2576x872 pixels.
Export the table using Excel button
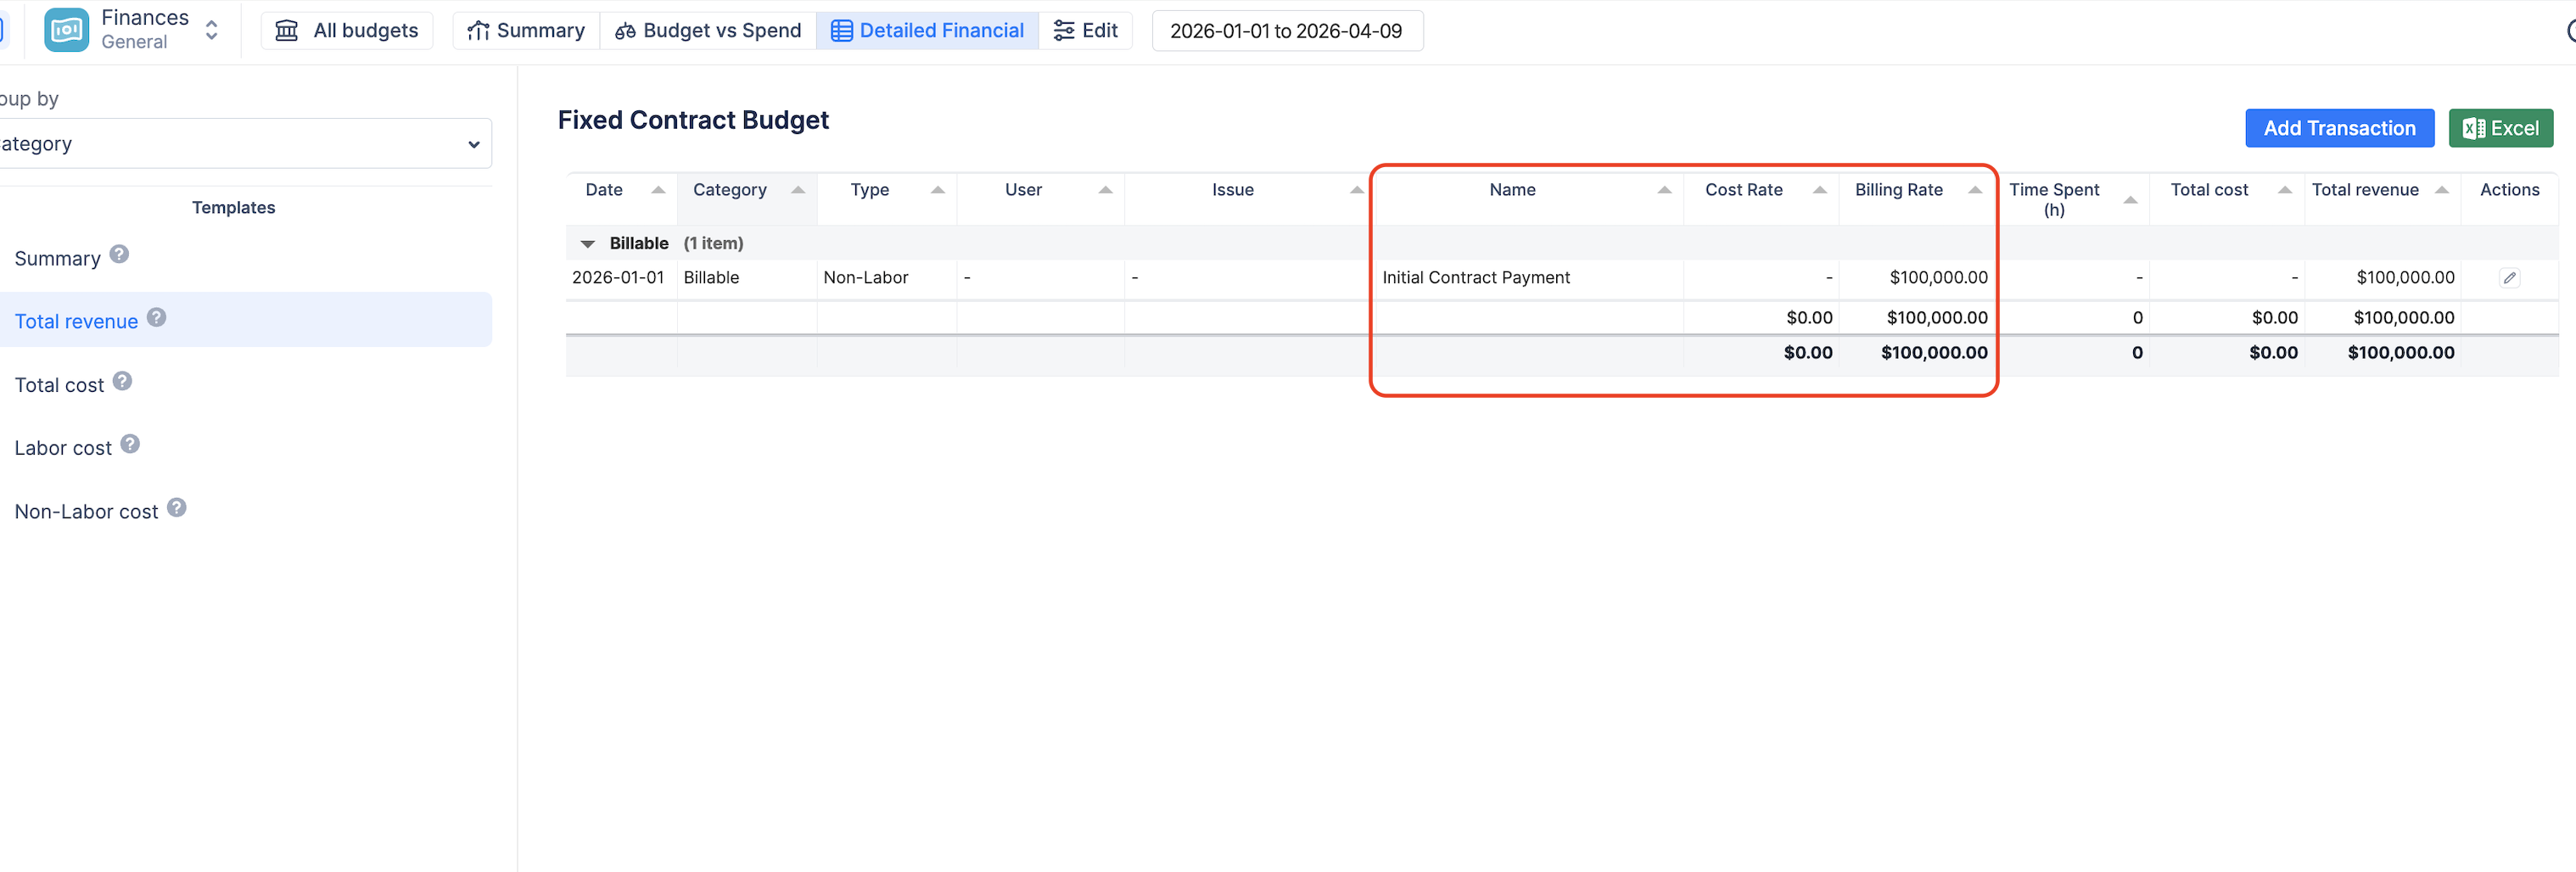(2500, 128)
